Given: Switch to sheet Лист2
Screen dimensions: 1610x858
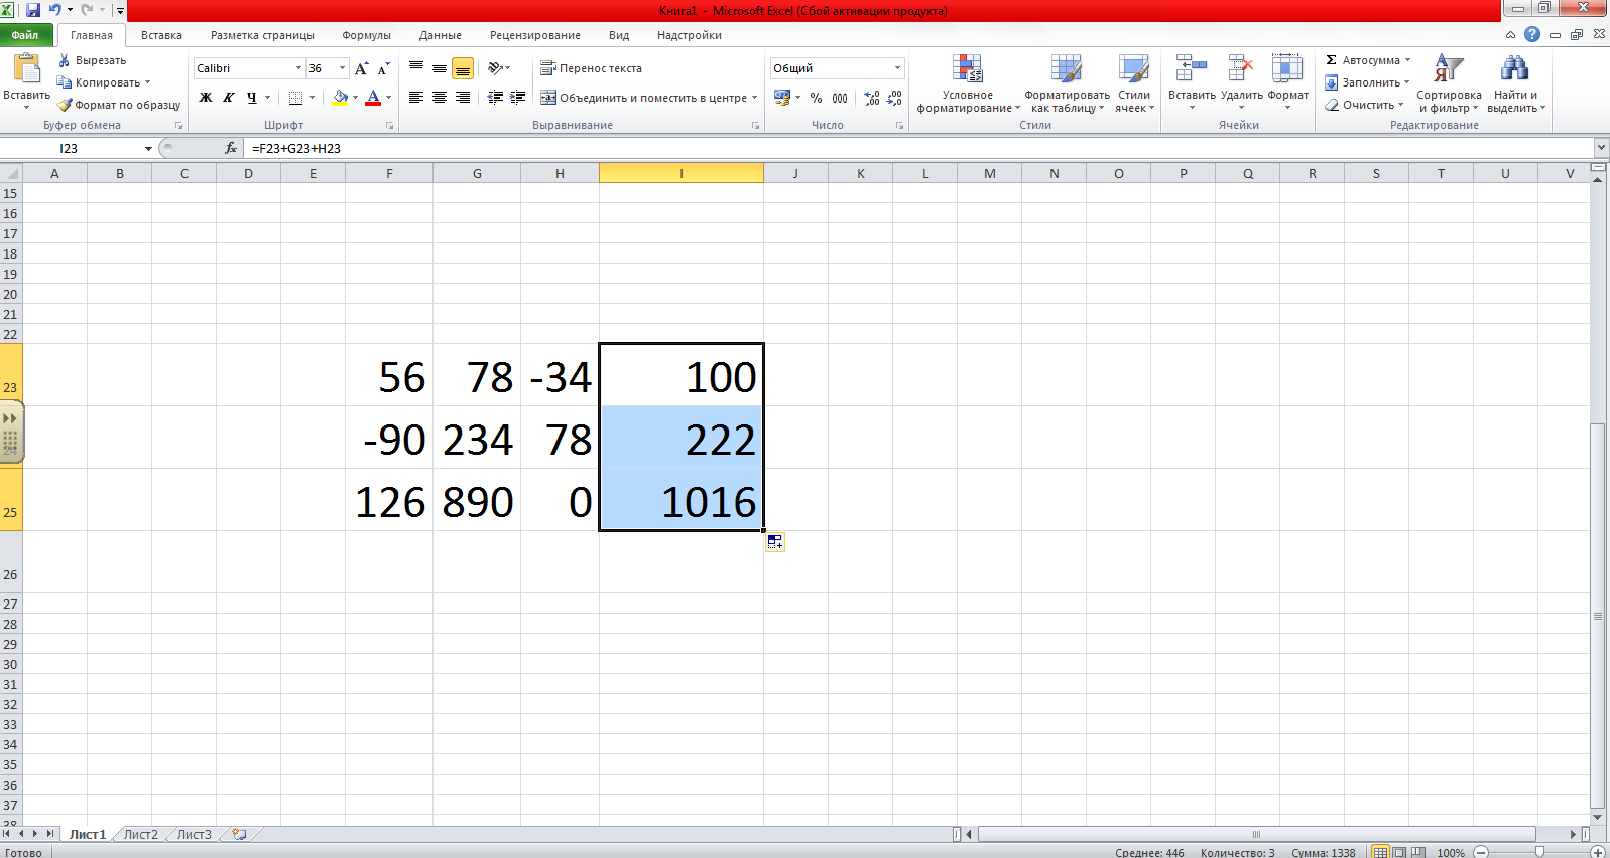Looking at the screenshot, I should tap(141, 834).
